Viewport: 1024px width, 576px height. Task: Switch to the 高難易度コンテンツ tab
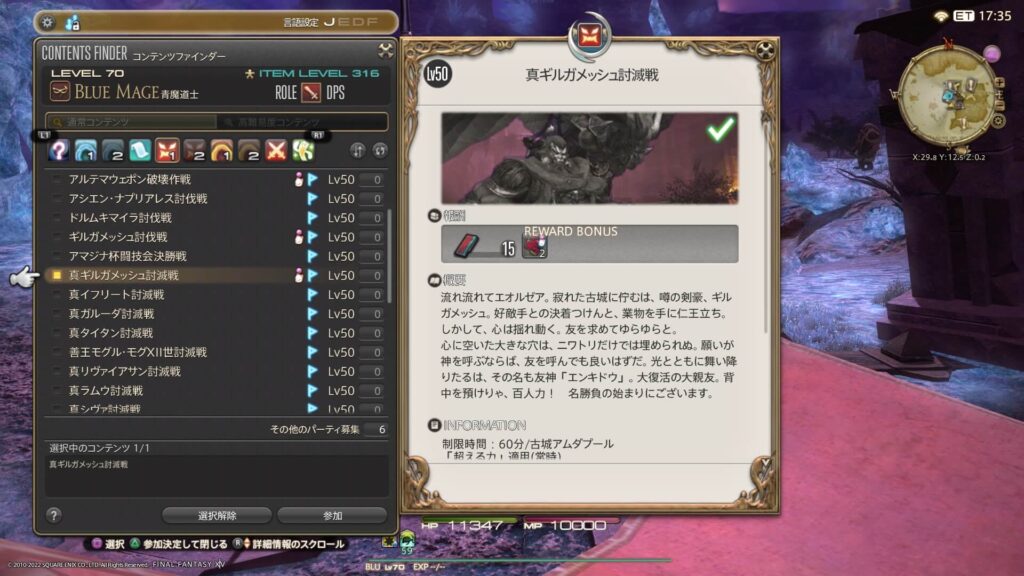click(302, 122)
